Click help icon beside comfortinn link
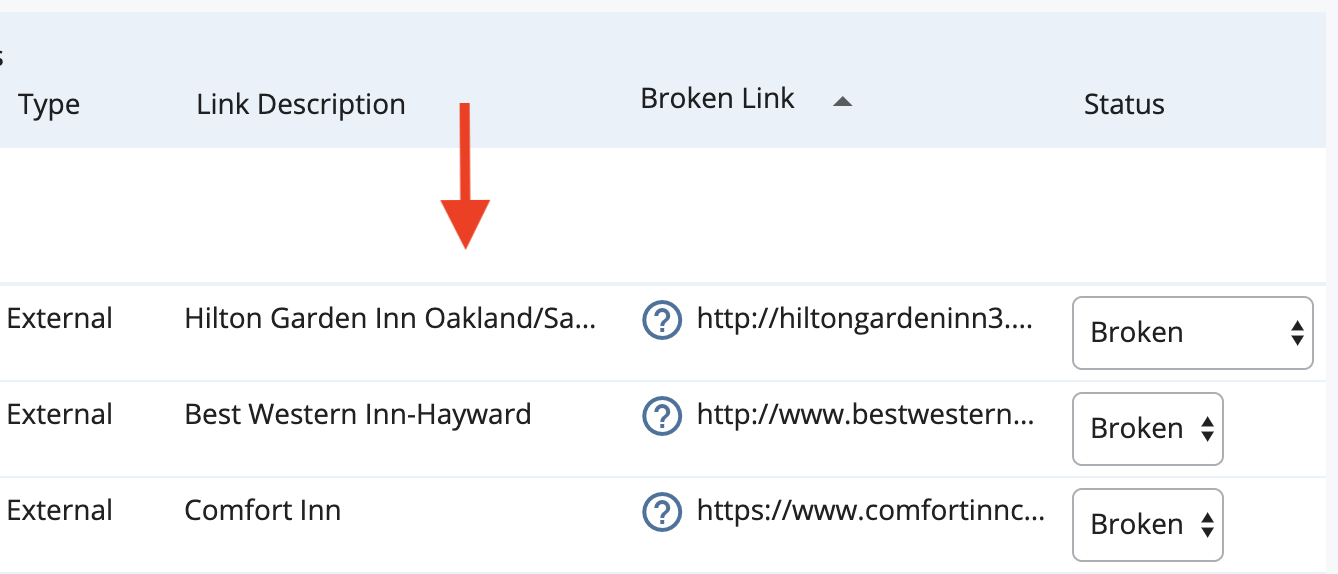 [660, 512]
